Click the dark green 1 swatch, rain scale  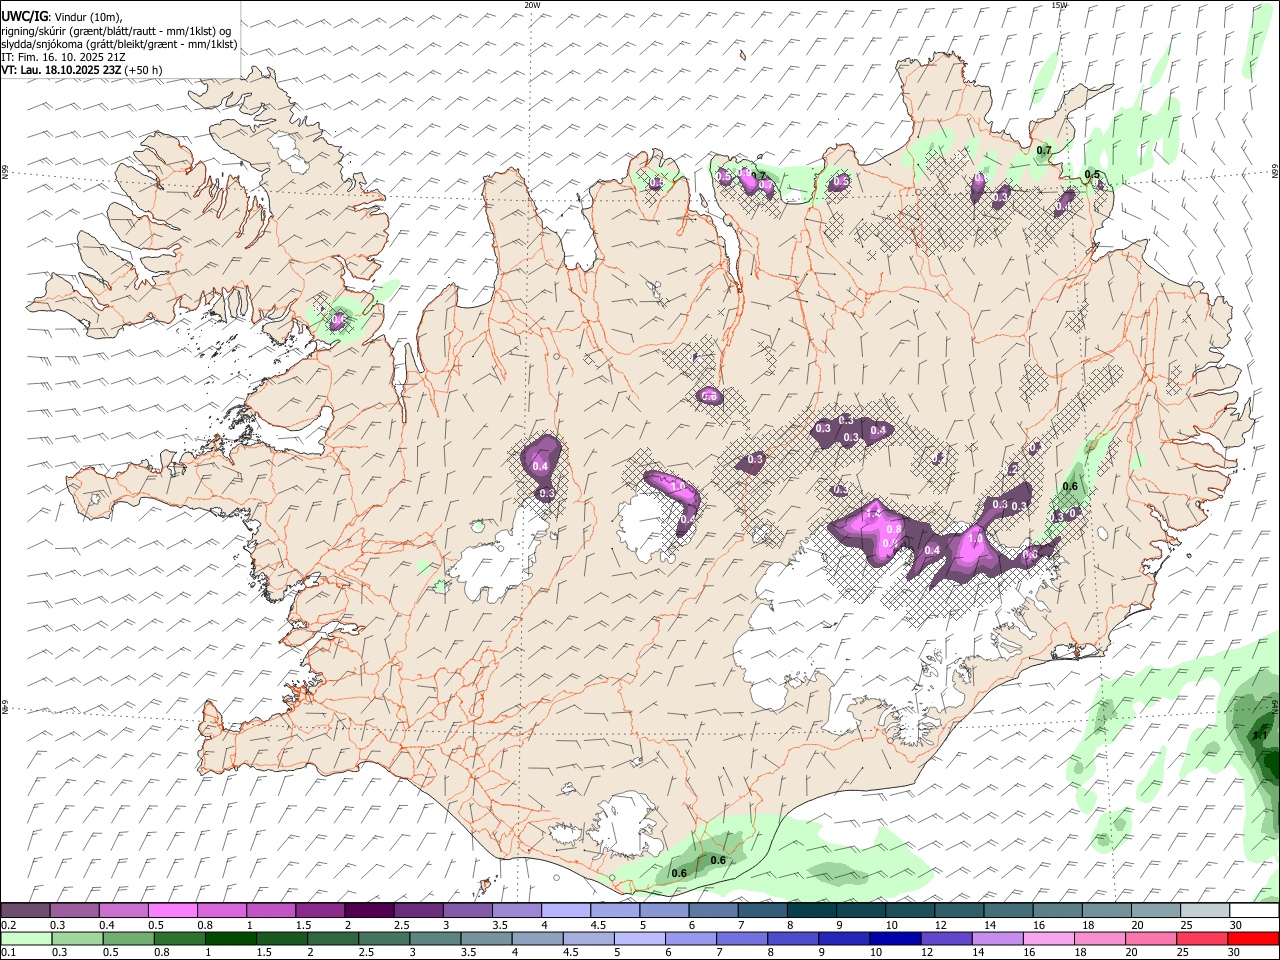pyautogui.click(x=230, y=938)
